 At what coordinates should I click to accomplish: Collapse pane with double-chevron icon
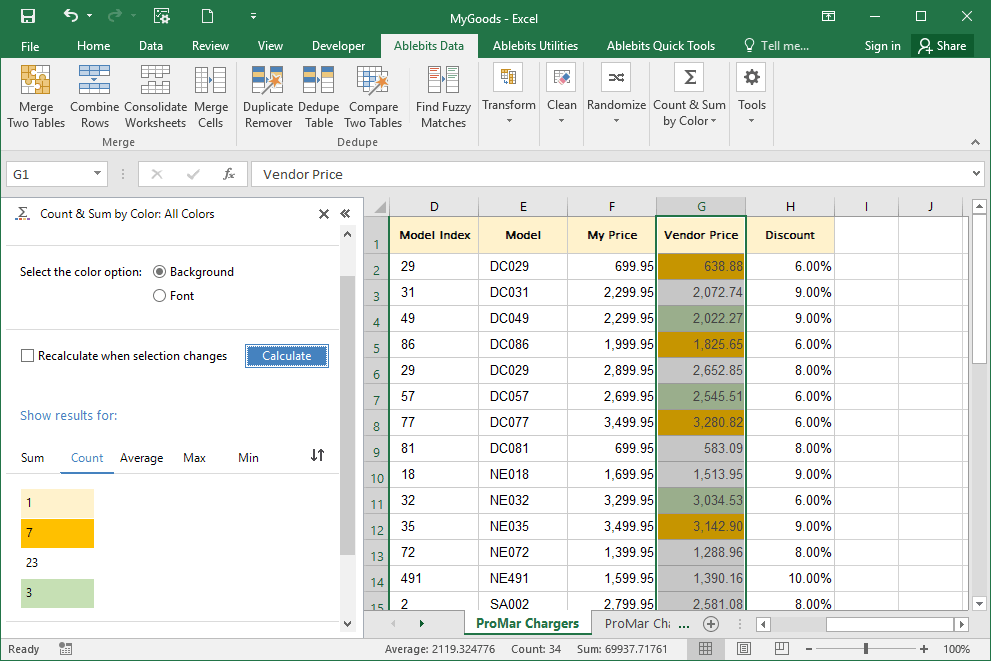click(x=345, y=214)
